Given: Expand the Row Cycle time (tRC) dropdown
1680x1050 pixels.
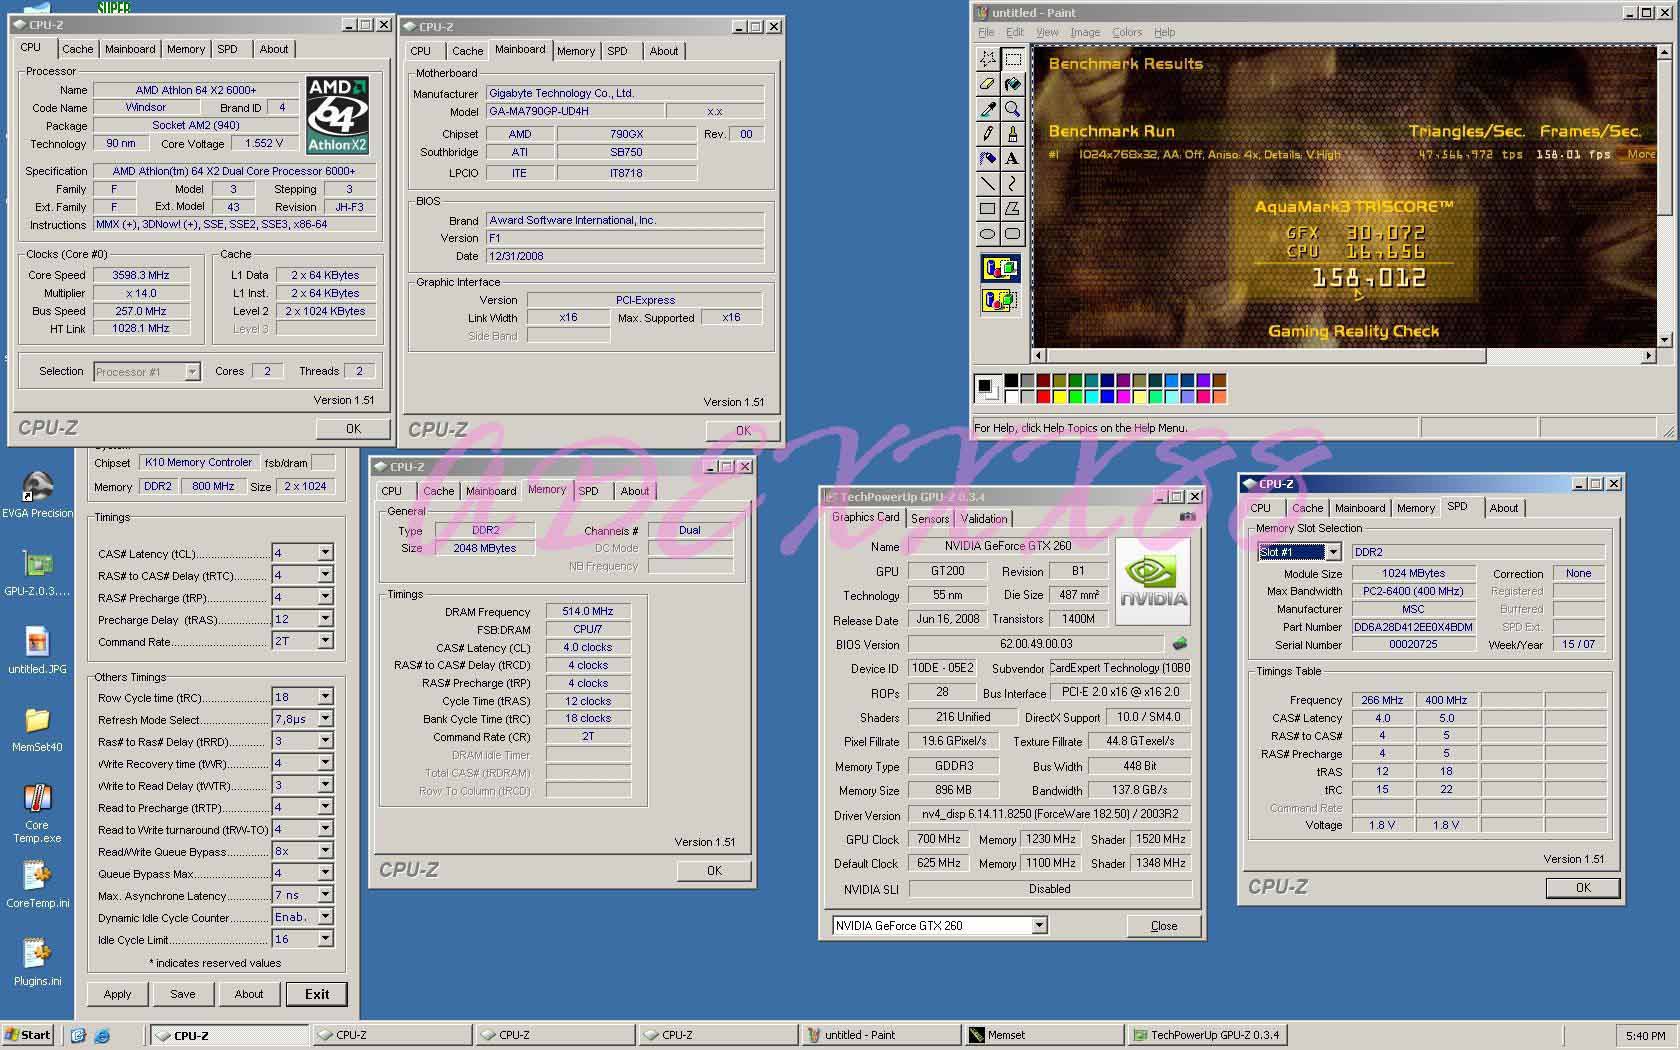Looking at the screenshot, I should (x=325, y=697).
